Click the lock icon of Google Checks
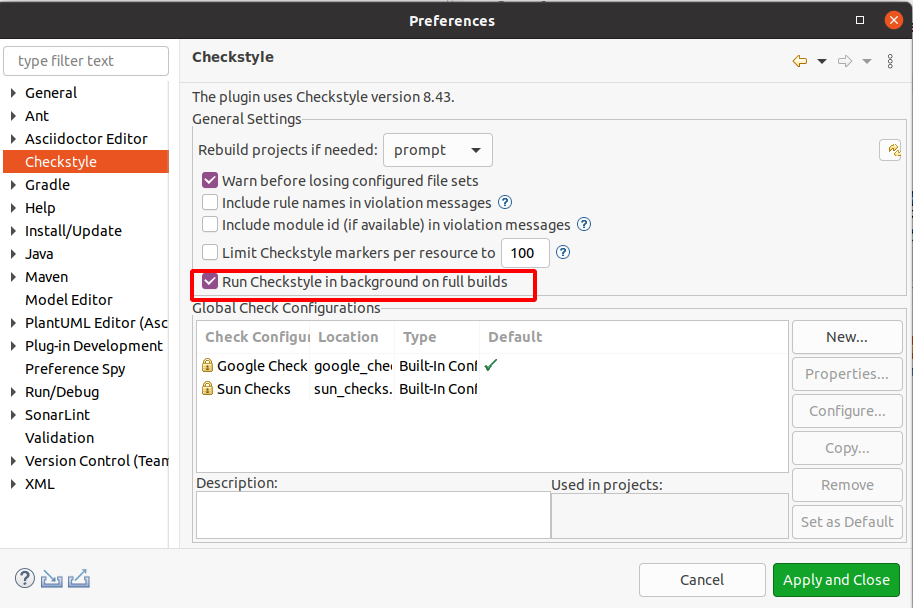 pyautogui.click(x=207, y=365)
